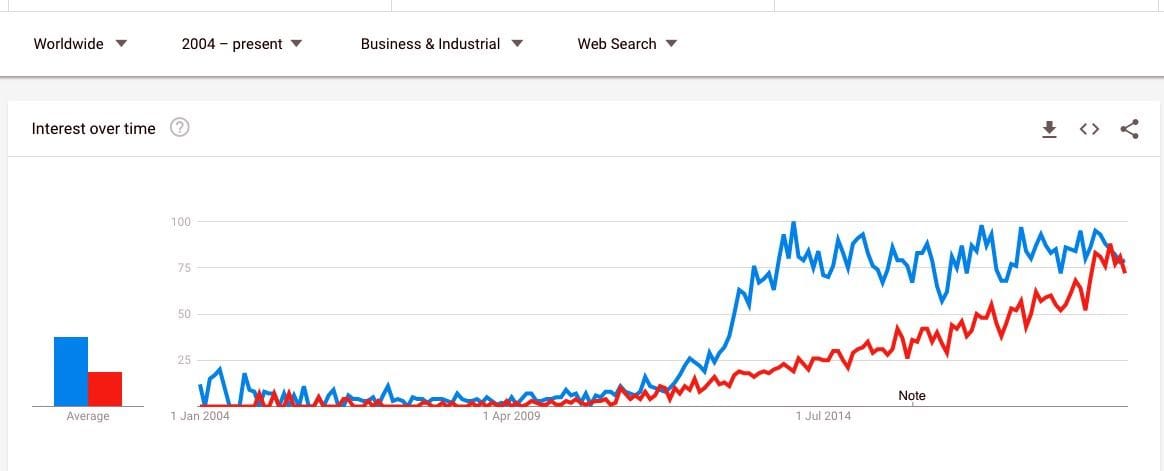1164x471 pixels.
Task: Open the help question mark icon
Action: tap(180, 128)
